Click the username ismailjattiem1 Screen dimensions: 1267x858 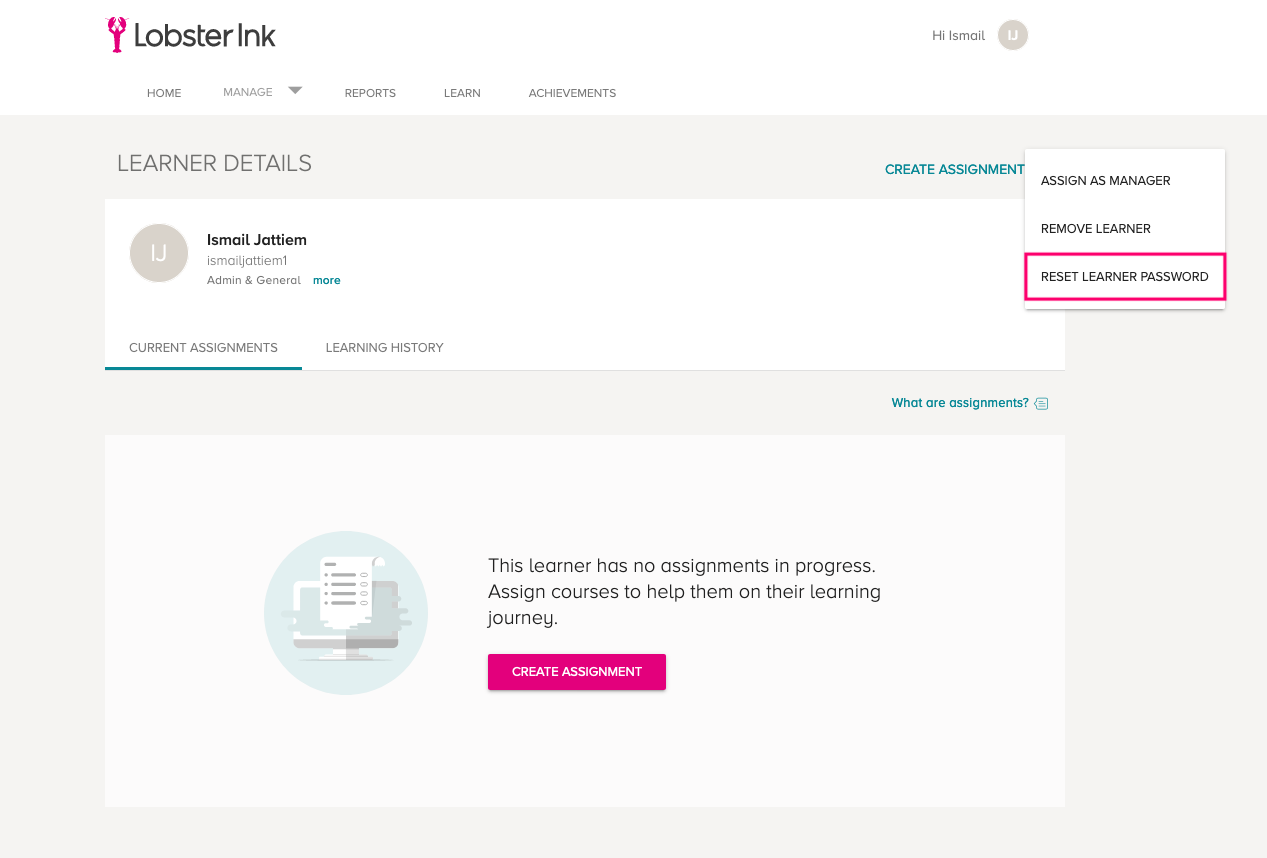tap(247, 261)
